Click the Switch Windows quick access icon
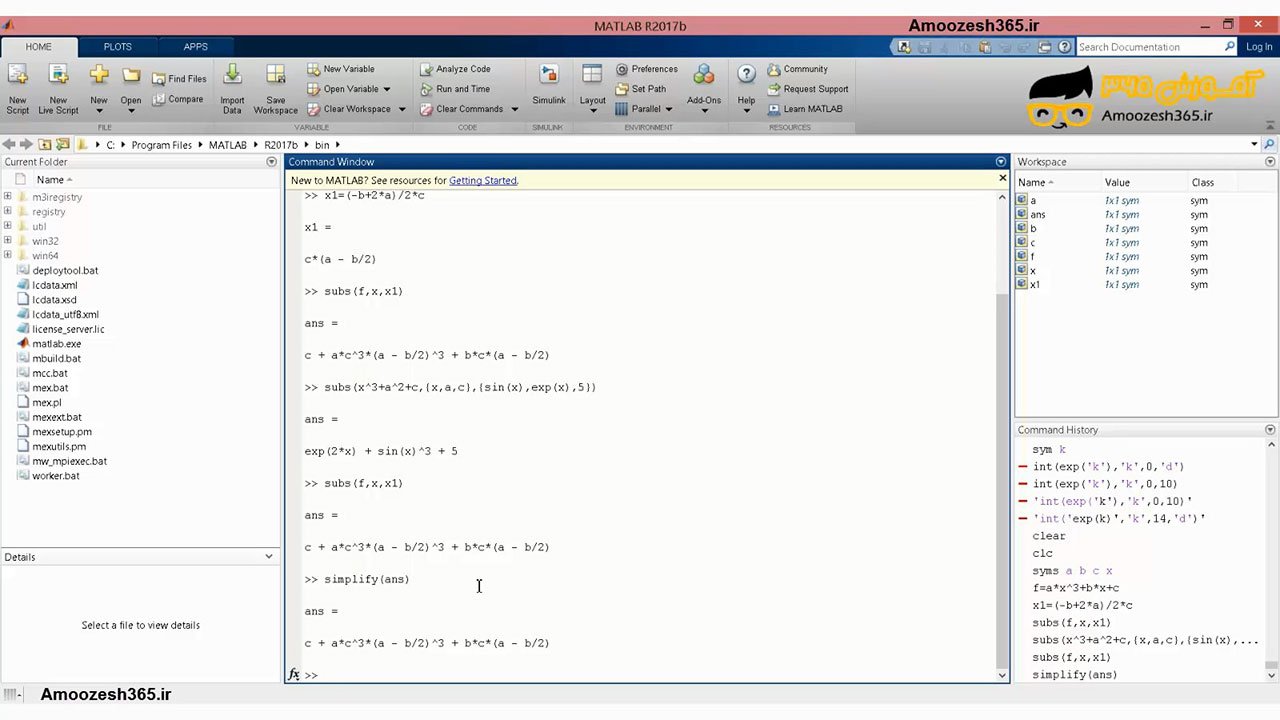 (x=1045, y=47)
